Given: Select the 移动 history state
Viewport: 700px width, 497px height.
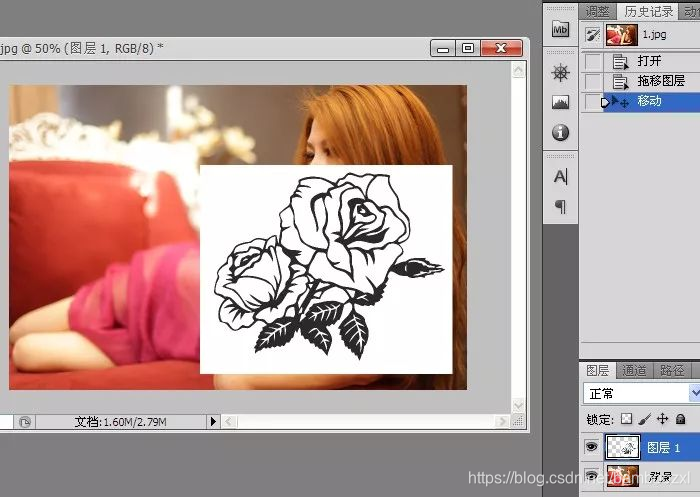Looking at the screenshot, I should [651, 101].
